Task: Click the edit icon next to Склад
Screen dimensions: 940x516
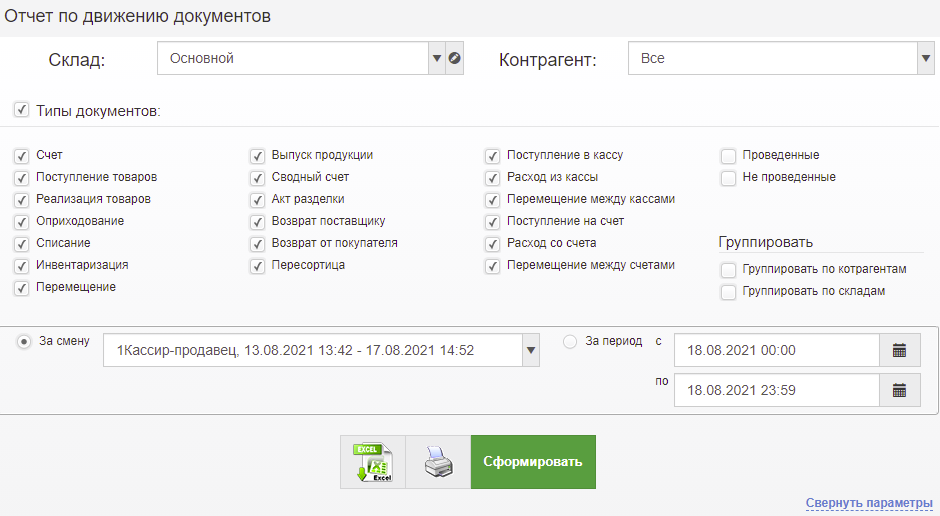Action: click(455, 58)
